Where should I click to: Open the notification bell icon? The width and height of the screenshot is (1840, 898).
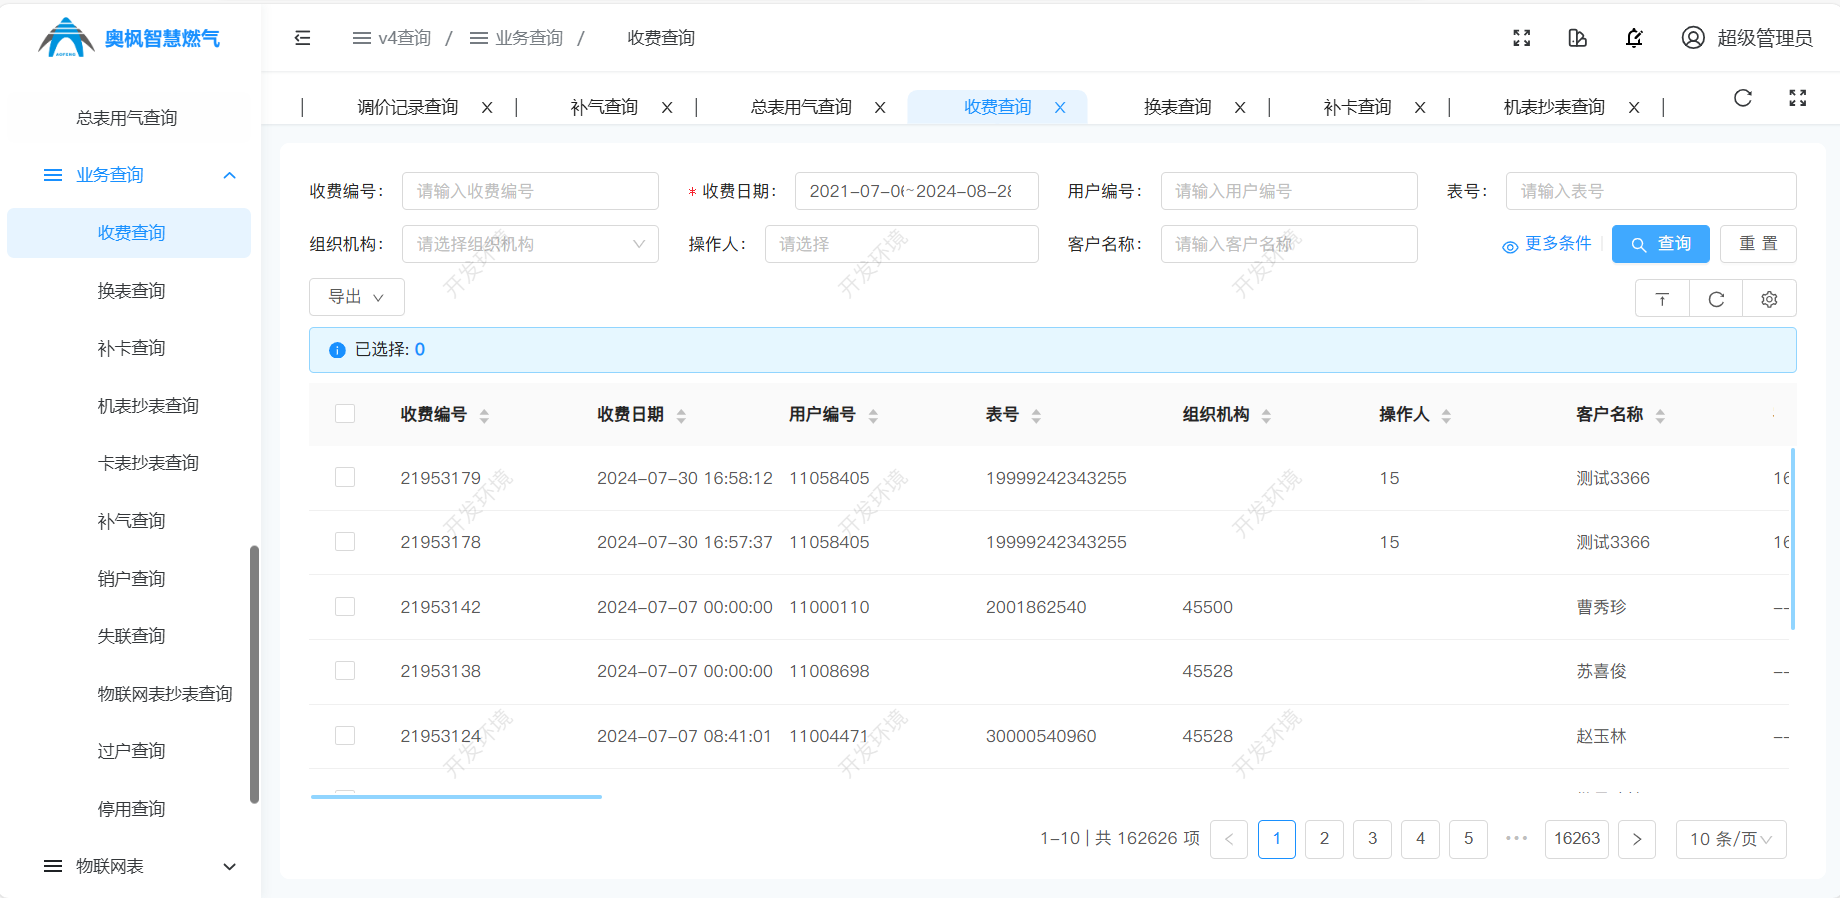(1634, 38)
